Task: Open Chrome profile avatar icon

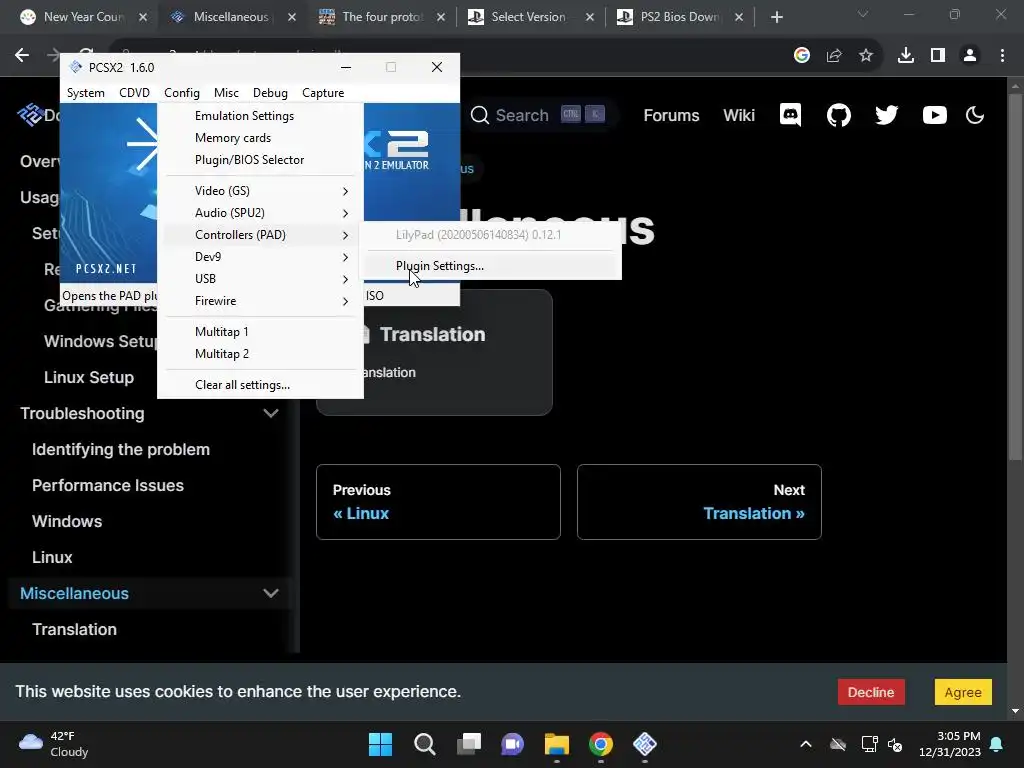Action: [x=970, y=56]
